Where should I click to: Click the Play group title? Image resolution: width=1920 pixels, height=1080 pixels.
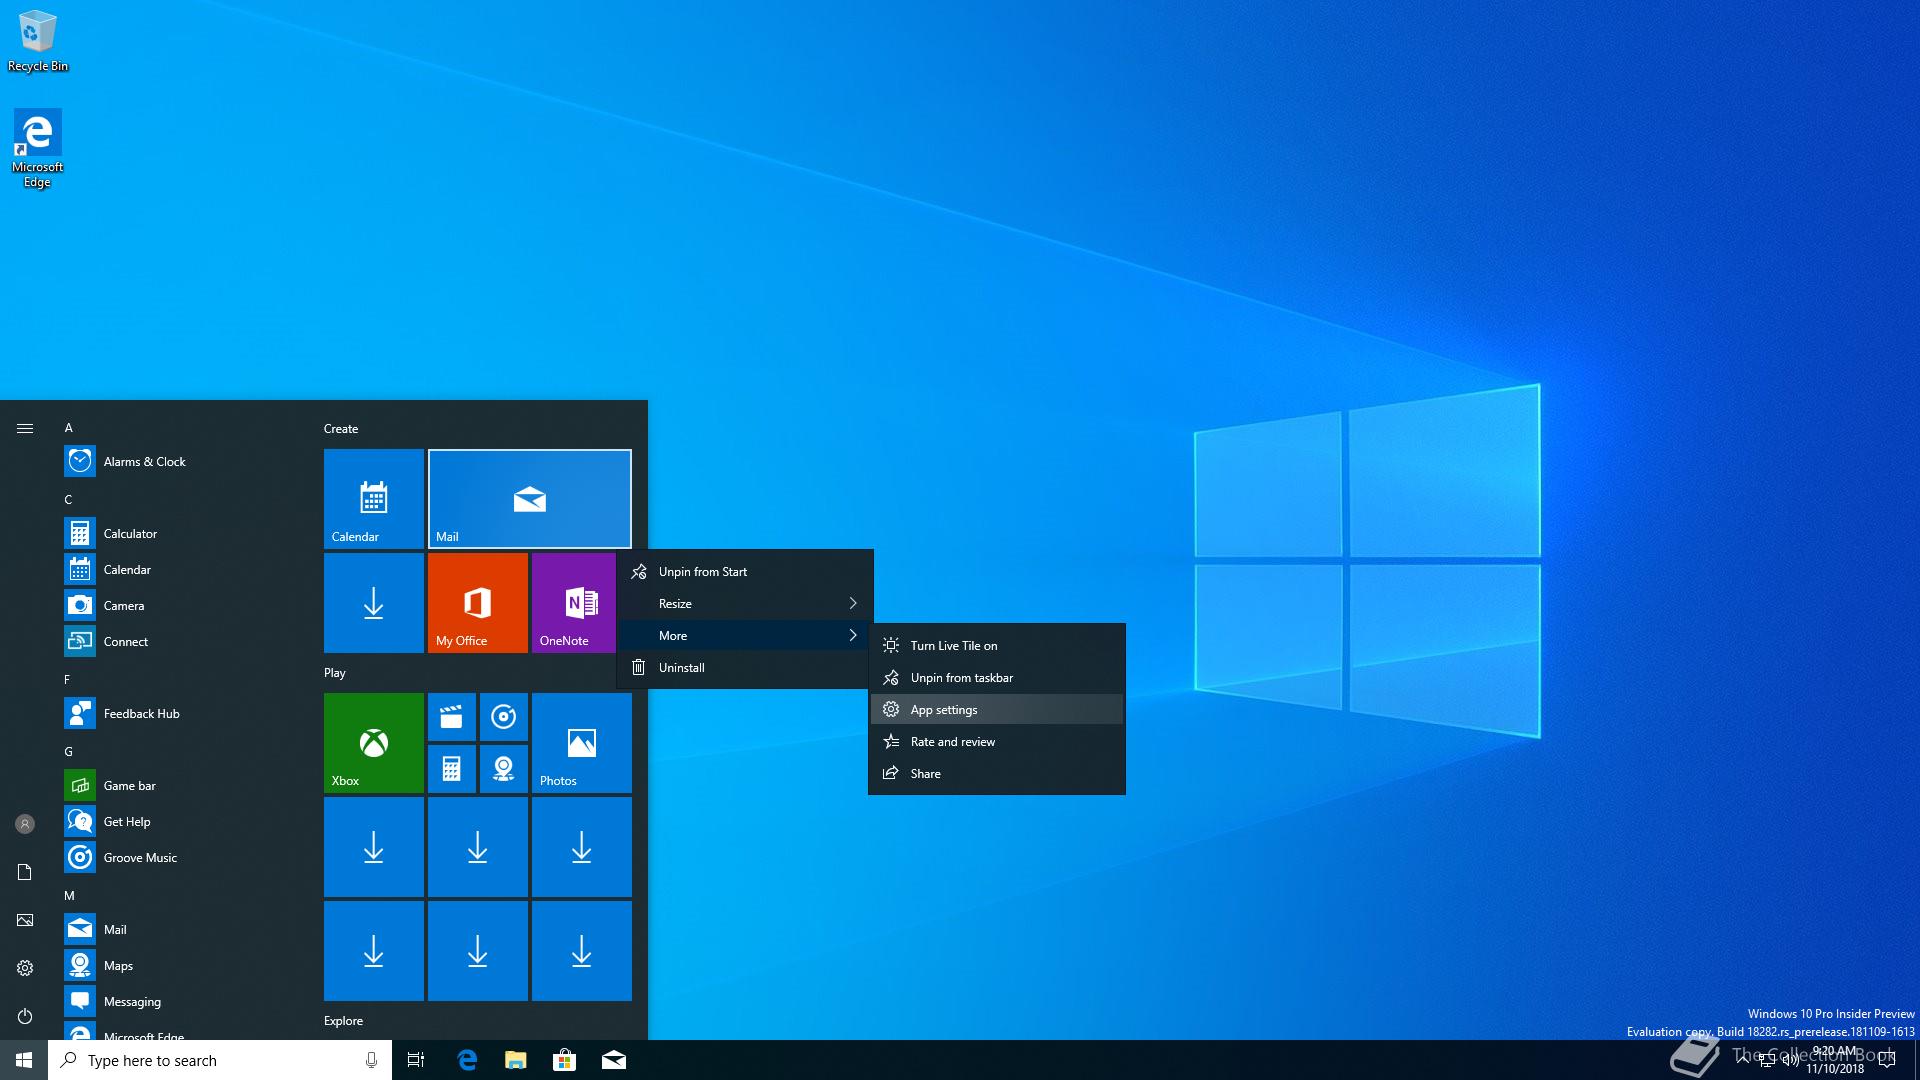pyautogui.click(x=335, y=673)
